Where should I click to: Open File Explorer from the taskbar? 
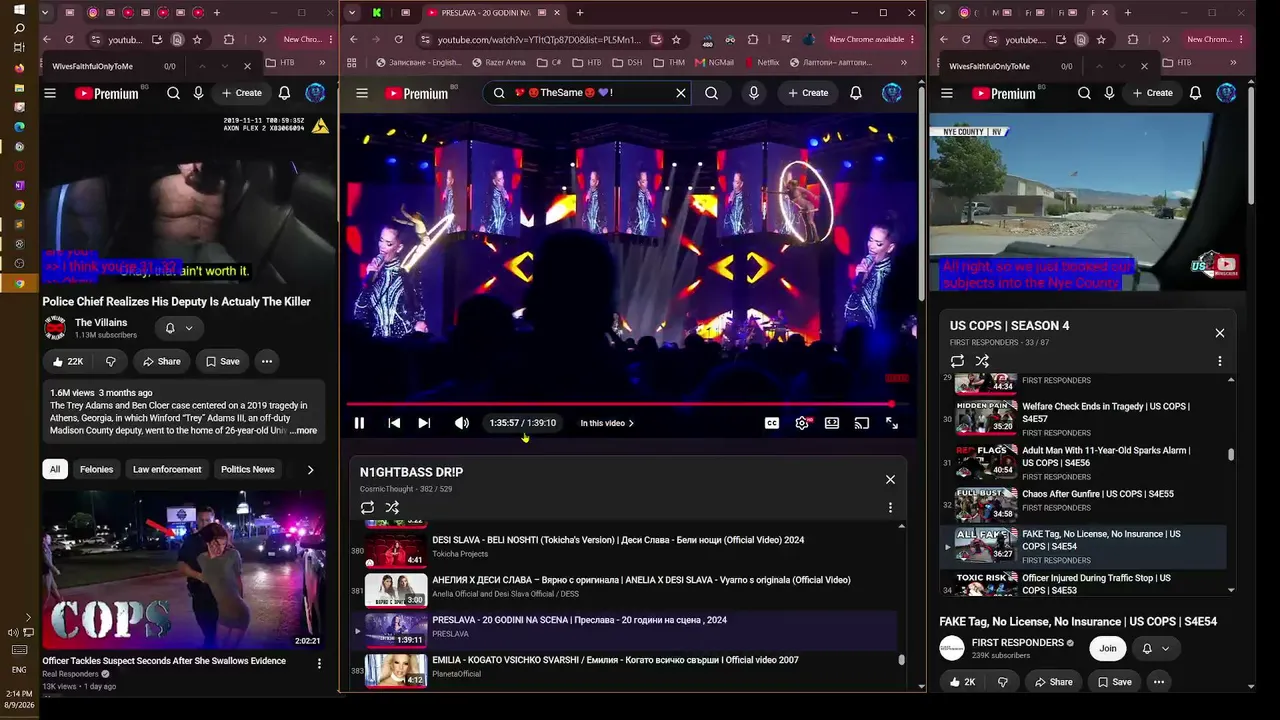tap(19, 87)
